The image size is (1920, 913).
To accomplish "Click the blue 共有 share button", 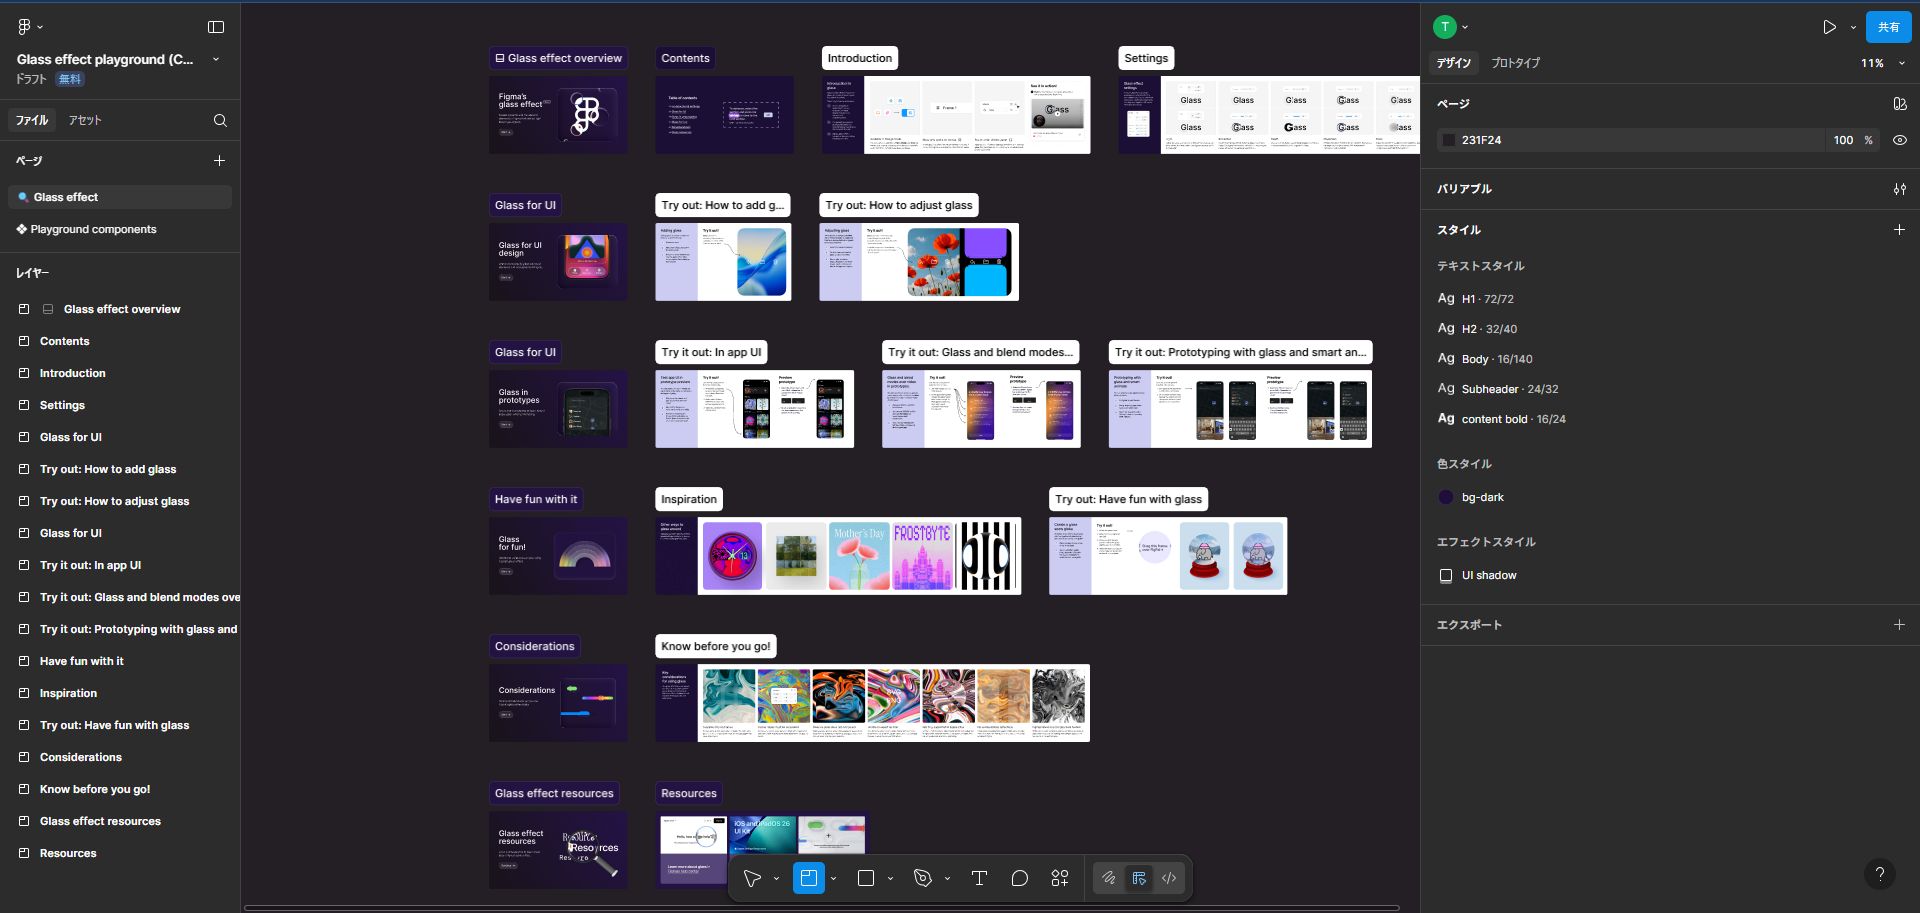I will [x=1888, y=27].
